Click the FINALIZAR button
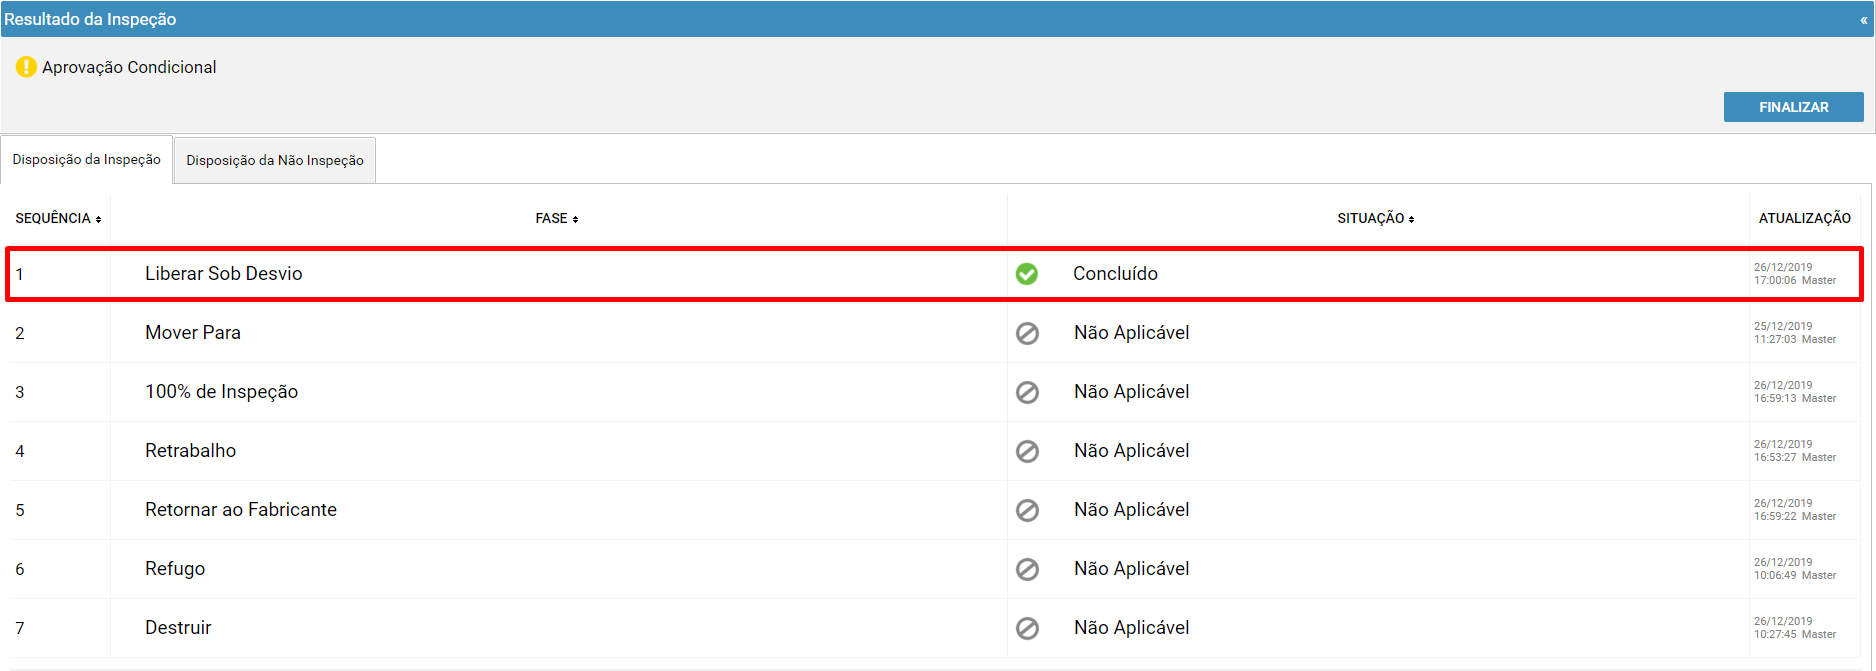 1793,107
